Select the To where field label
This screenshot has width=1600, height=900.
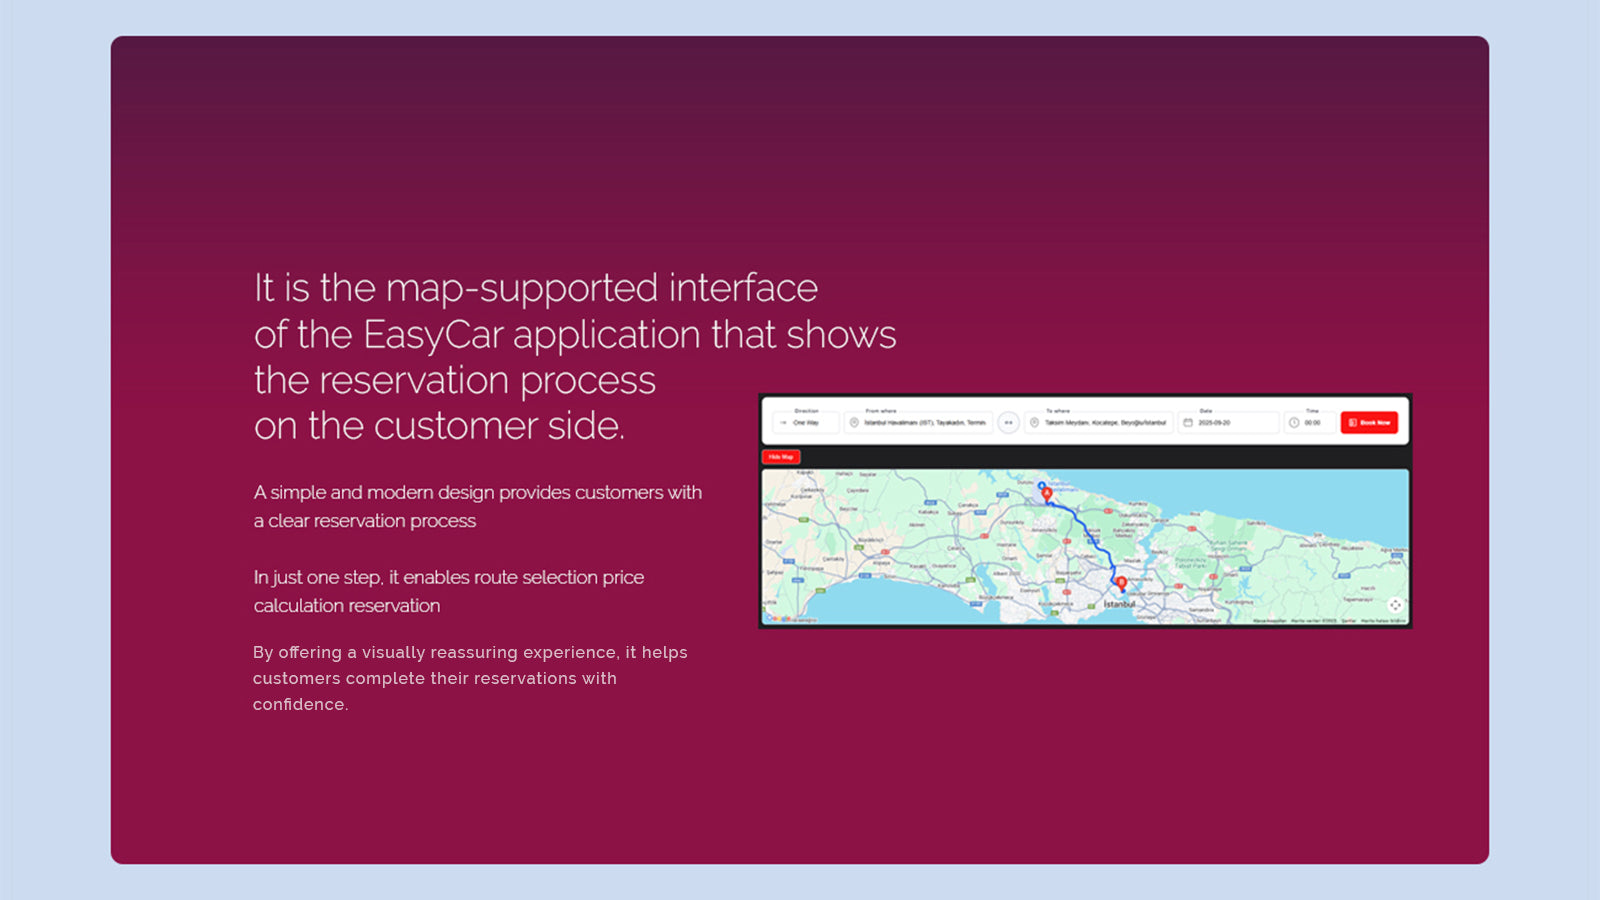click(x=1058, y=411)
